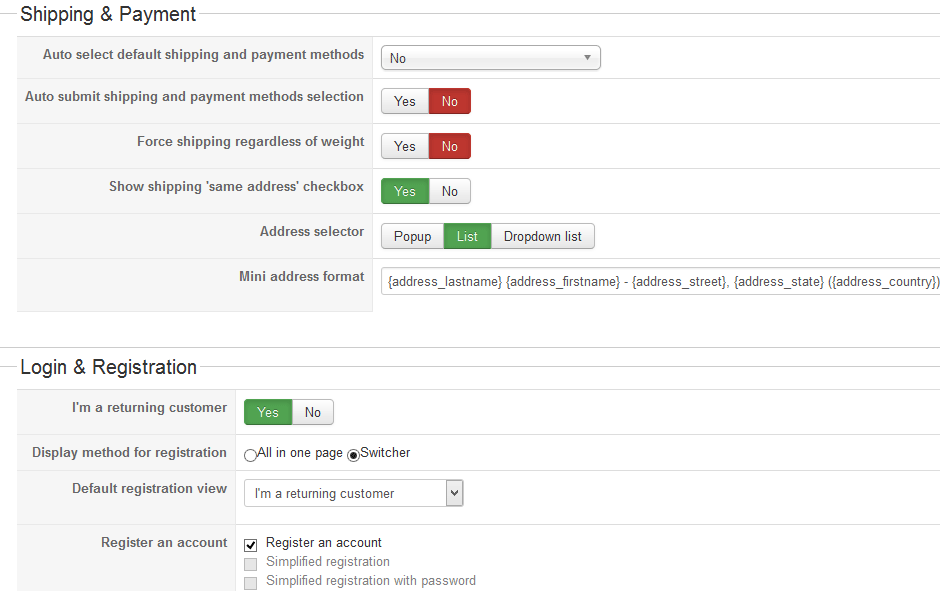Select List as the address selector

[x=467, y=236]
